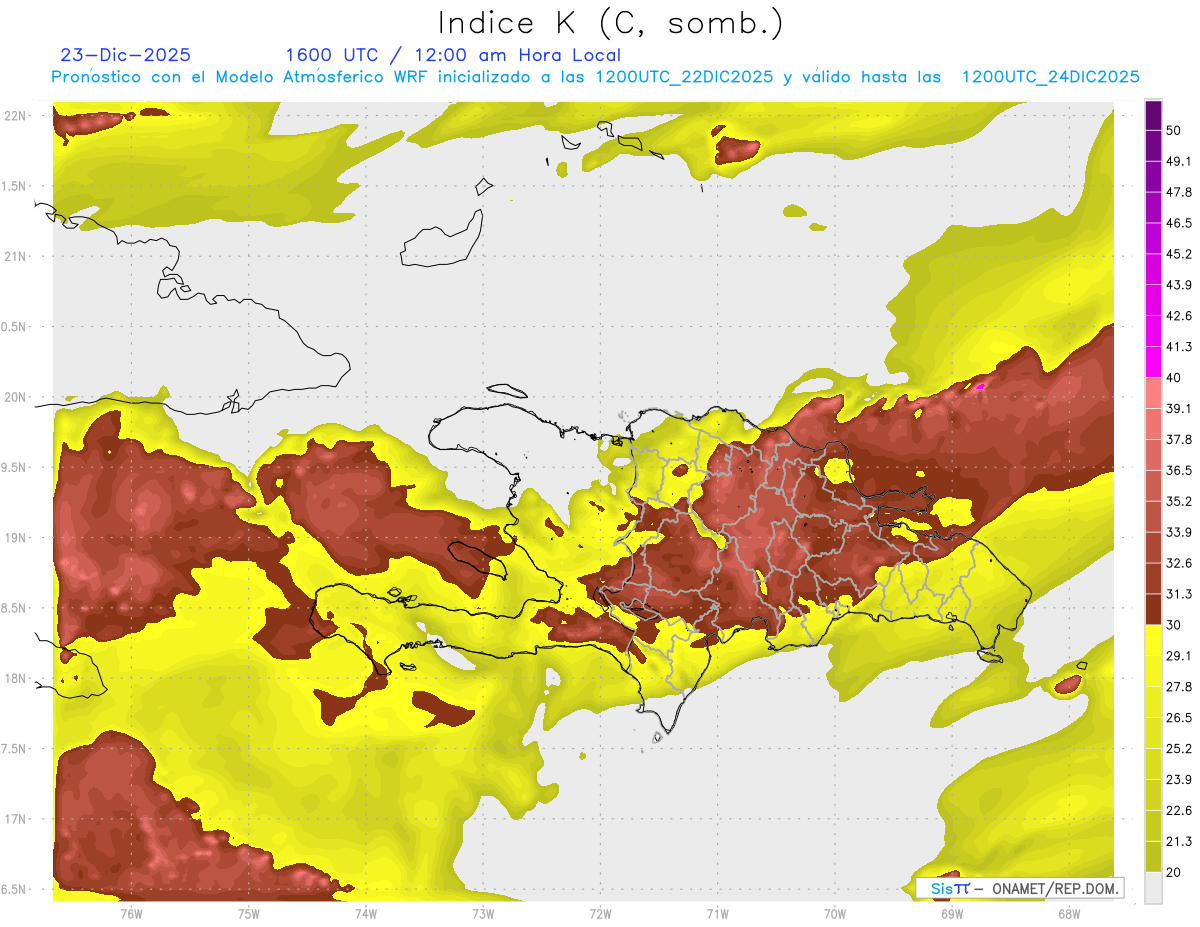This screenshot has height=927, width=1200.
Task: Click the '68W' longitude label
Action: [1069, 913]
